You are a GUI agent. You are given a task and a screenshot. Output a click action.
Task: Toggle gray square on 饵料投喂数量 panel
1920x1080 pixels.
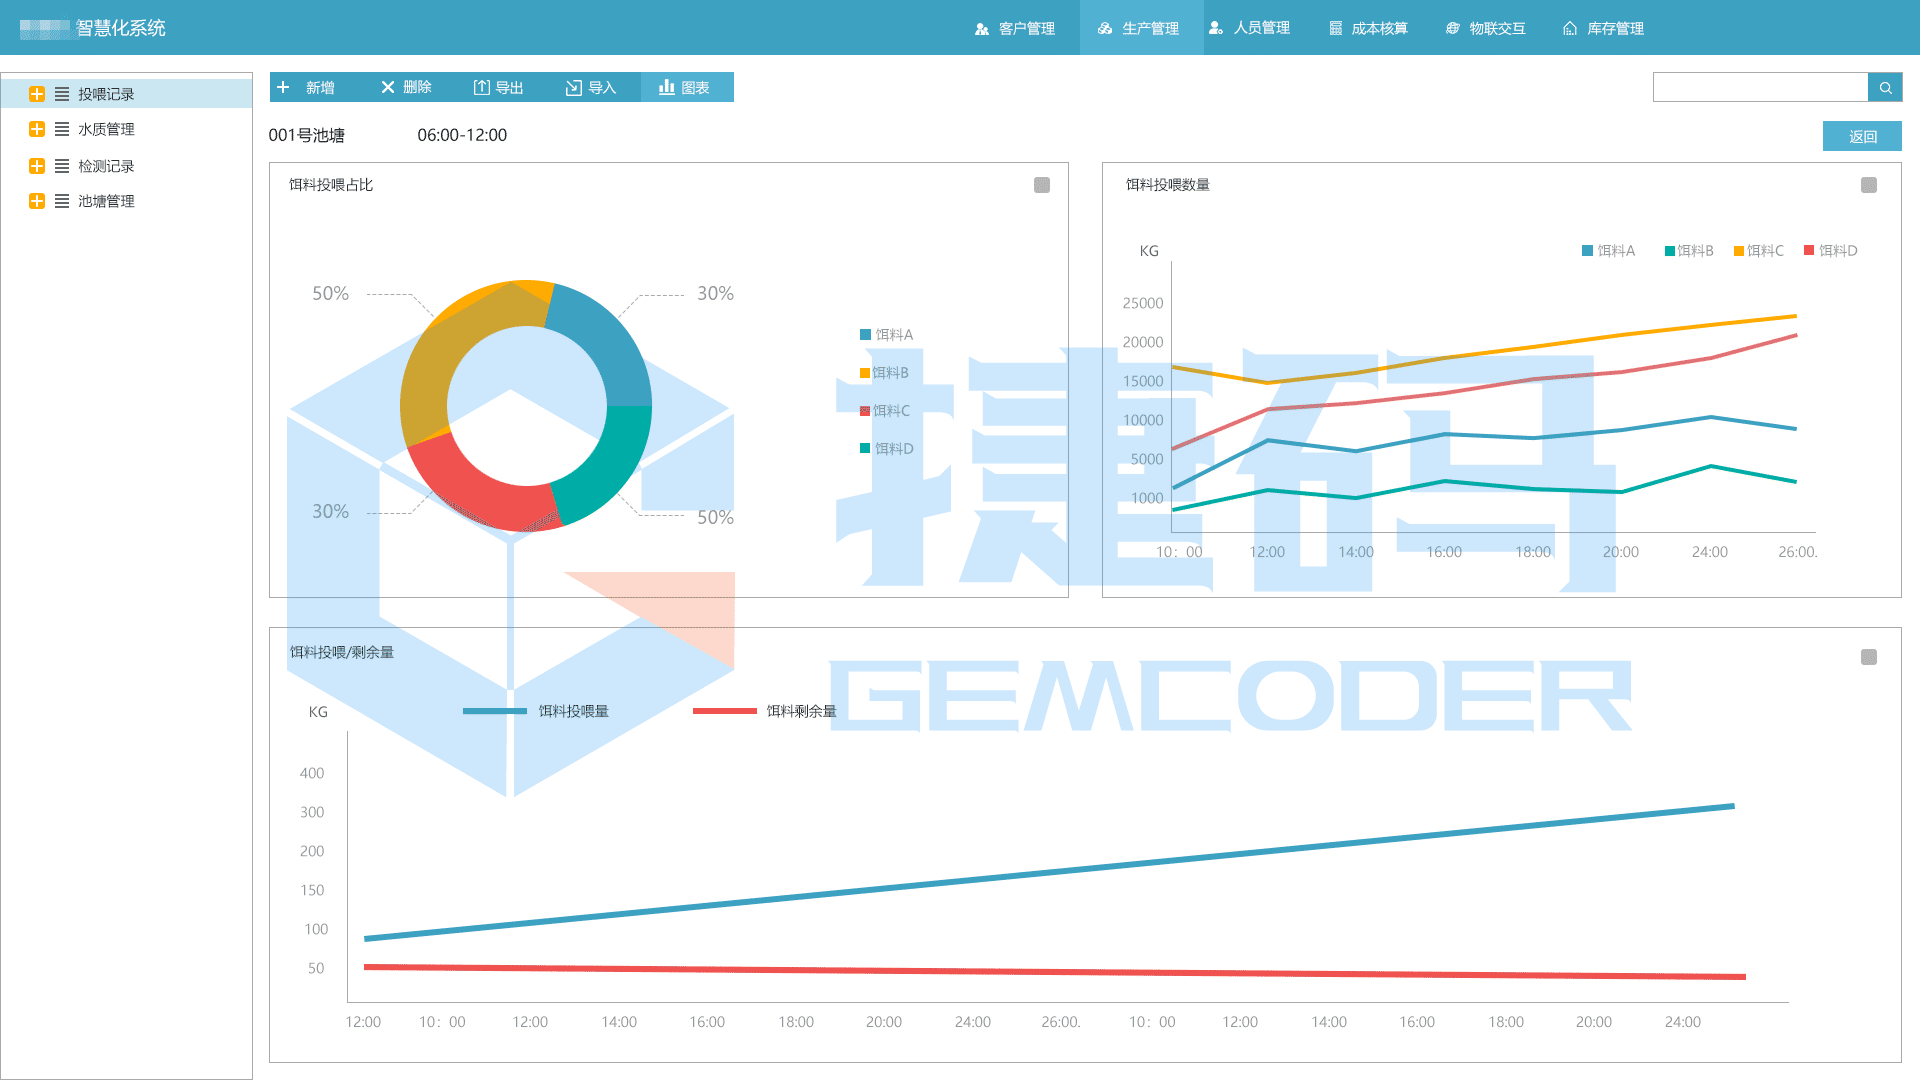(1869, 185)
